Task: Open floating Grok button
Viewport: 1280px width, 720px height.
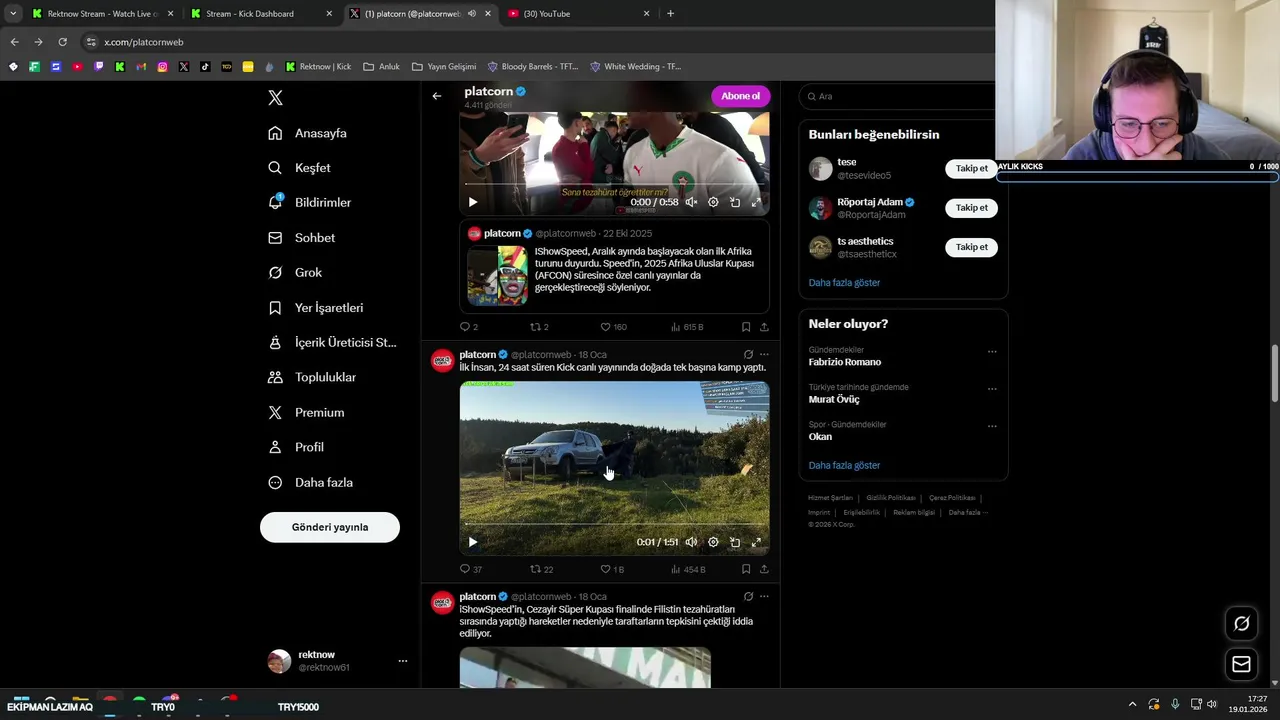Action: (x=1241, y=623)
